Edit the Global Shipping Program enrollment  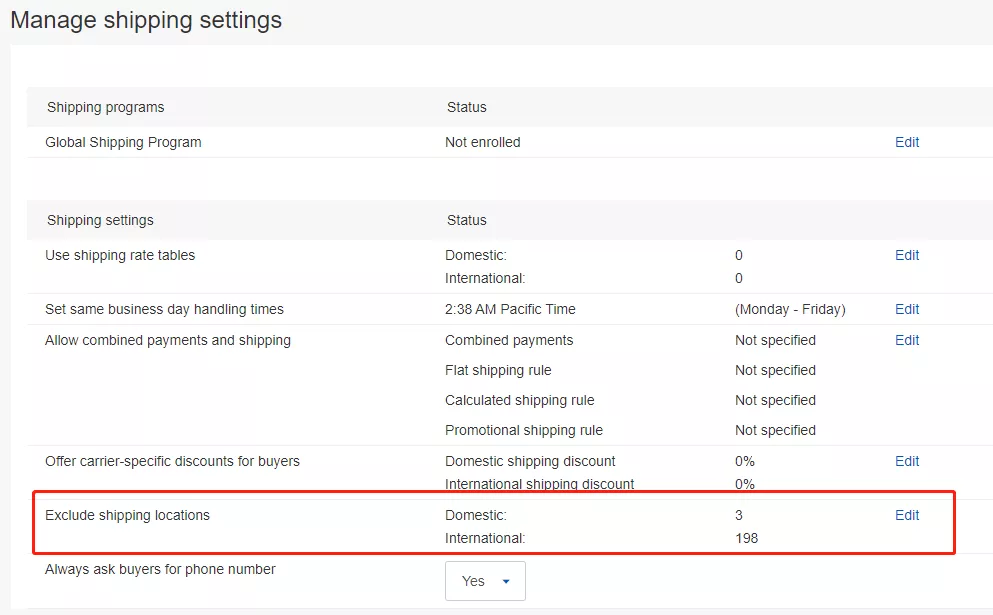click(x=906, y=142)
